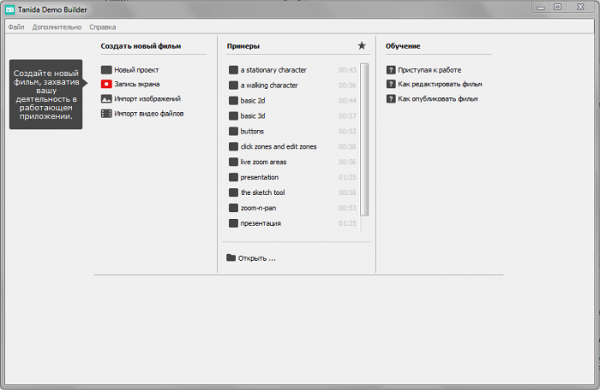600x390 pixels.
Task: Click Открыть ... to browse files
Action: (256, 258)
